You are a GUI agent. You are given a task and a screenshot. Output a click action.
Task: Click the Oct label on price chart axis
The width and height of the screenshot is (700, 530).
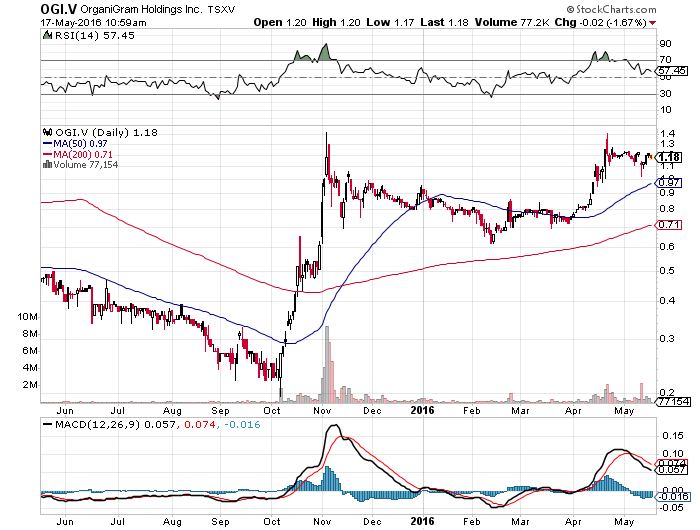tap(272, 411)
